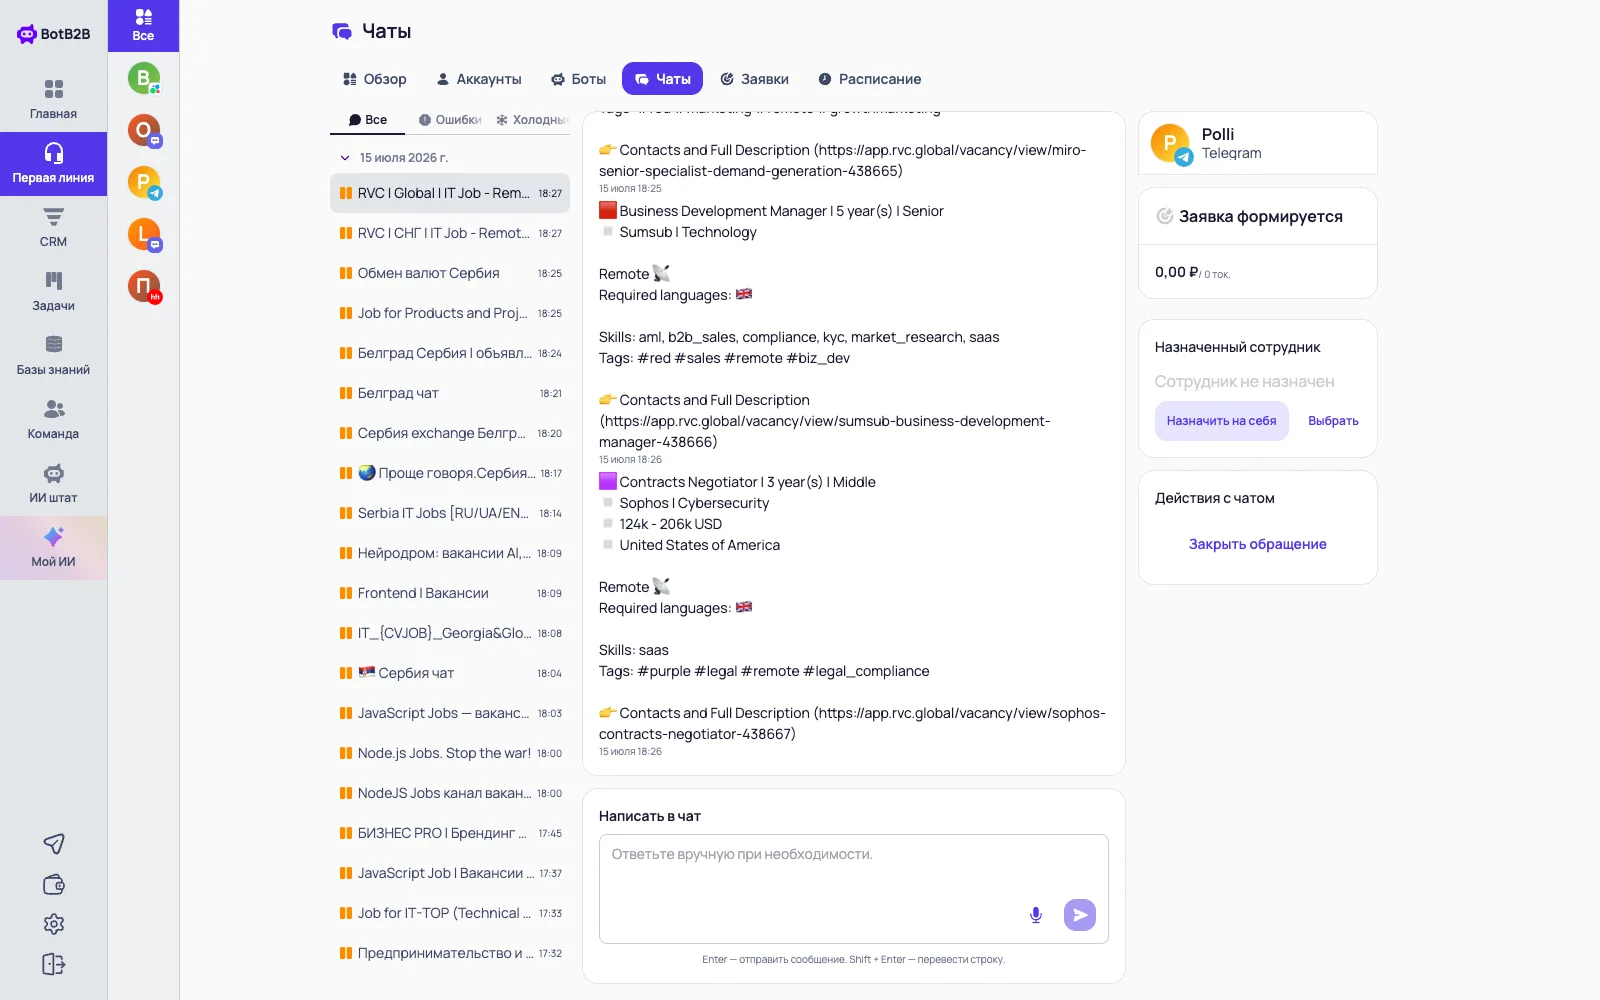
Task: Go to Главная in sidebar
Action: click(x=53, y=100)
